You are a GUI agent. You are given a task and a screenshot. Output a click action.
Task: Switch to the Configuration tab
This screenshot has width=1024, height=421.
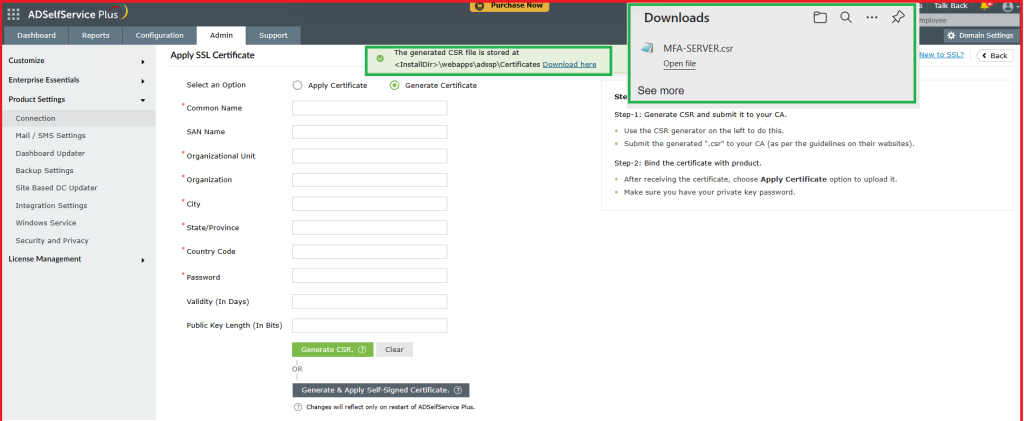click(x=159, y=35)
